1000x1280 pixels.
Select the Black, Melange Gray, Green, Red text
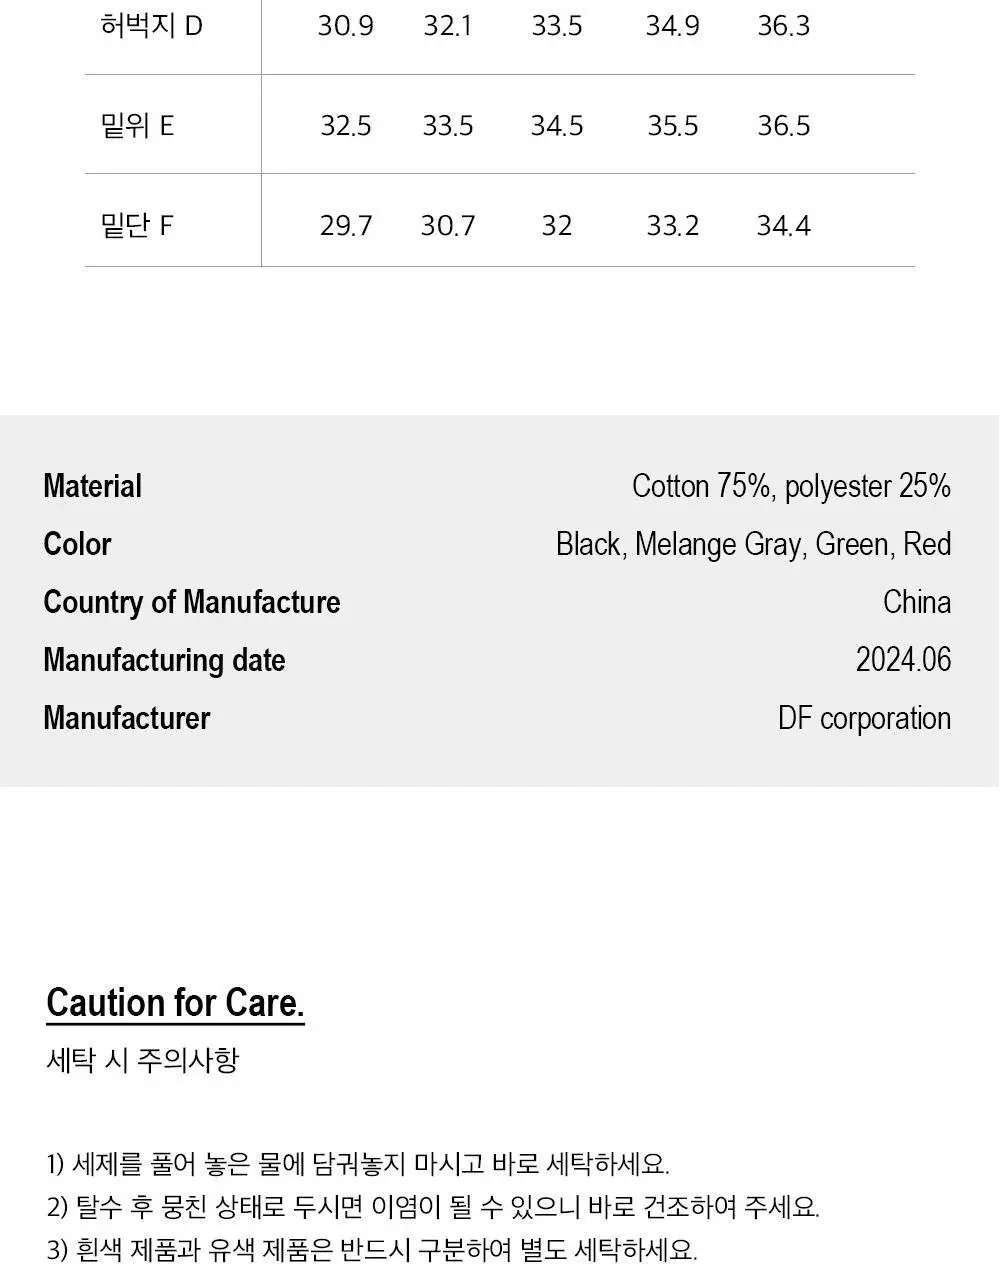click(753, 544)
